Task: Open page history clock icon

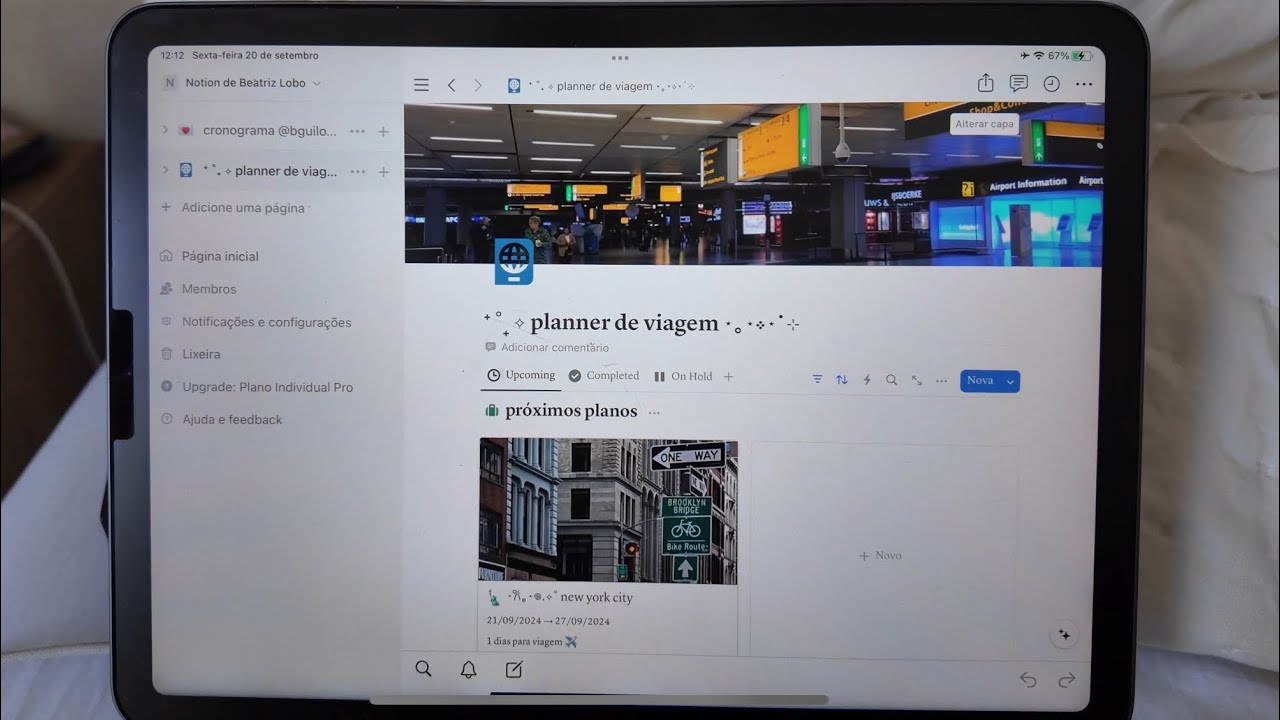Action: 1051,84
